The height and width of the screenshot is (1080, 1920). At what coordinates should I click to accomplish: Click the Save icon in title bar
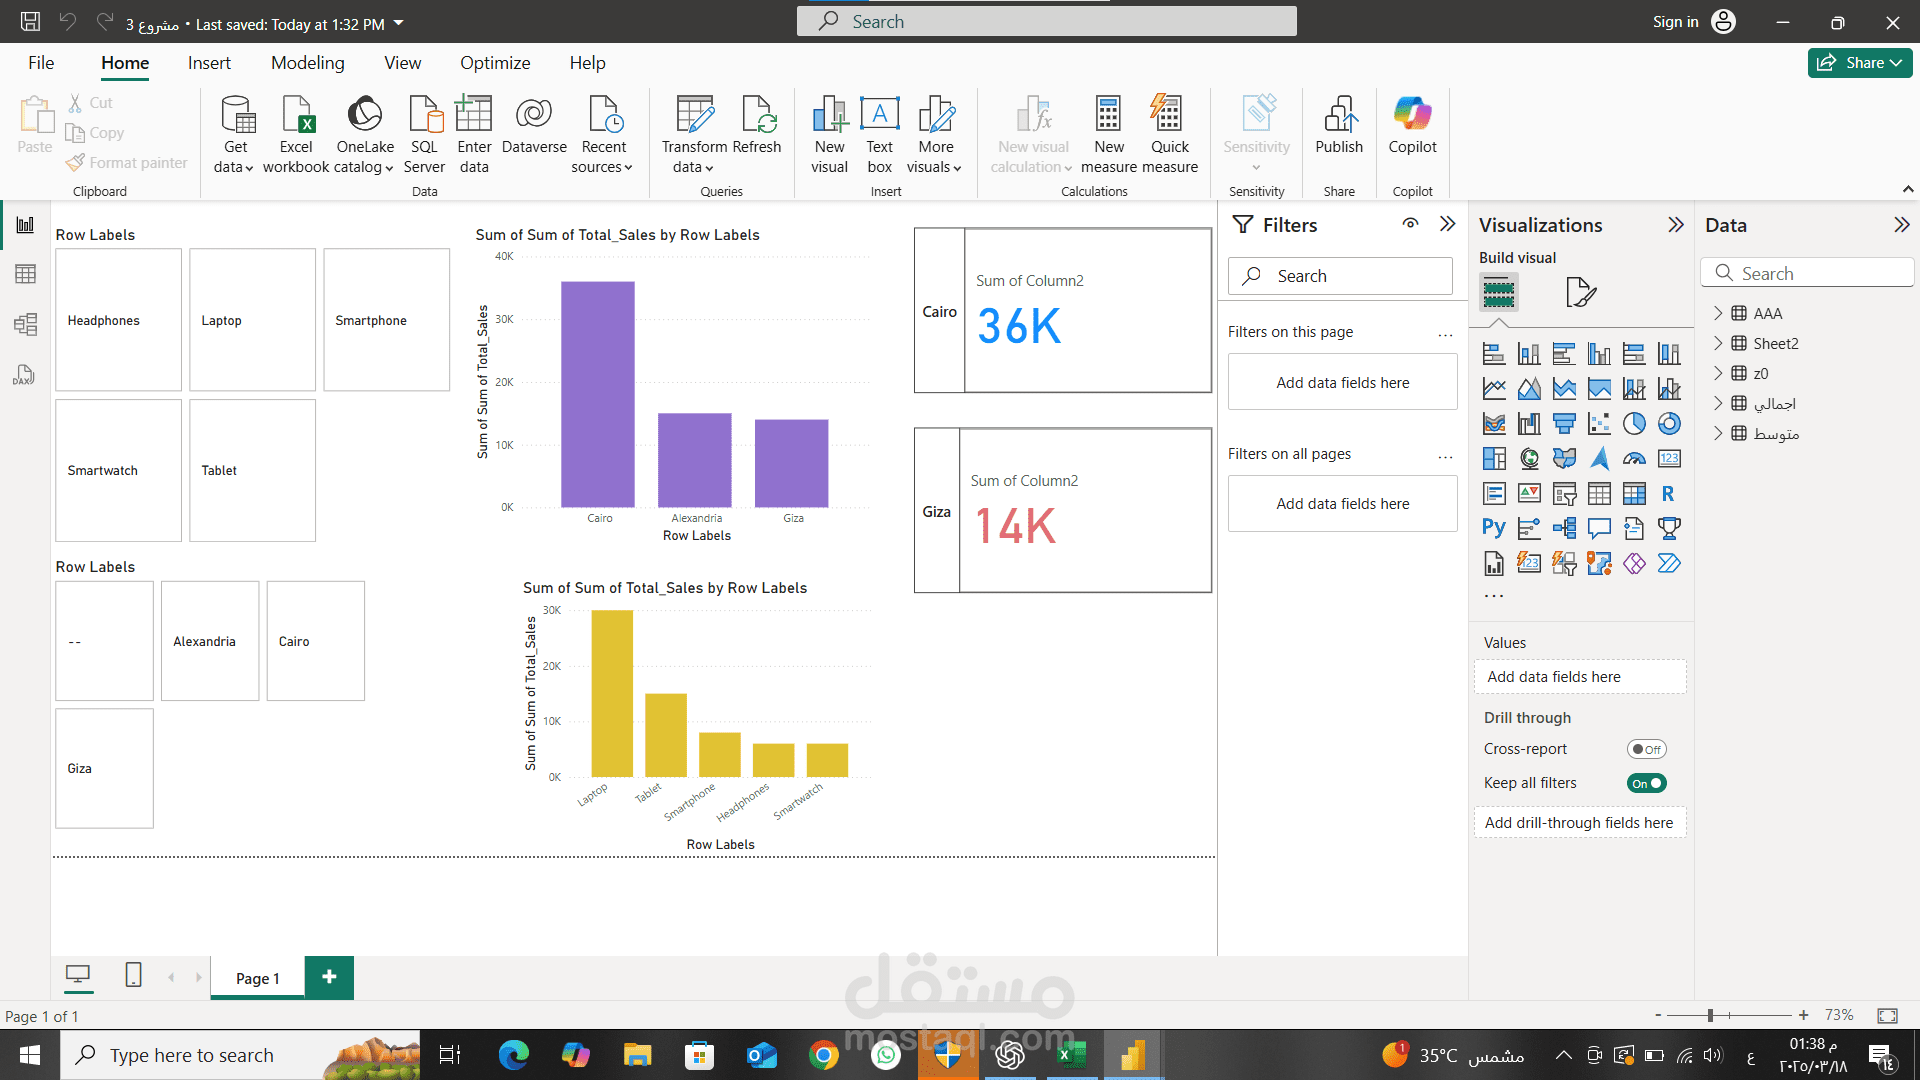pyautogui.click(x=30, y=21)
